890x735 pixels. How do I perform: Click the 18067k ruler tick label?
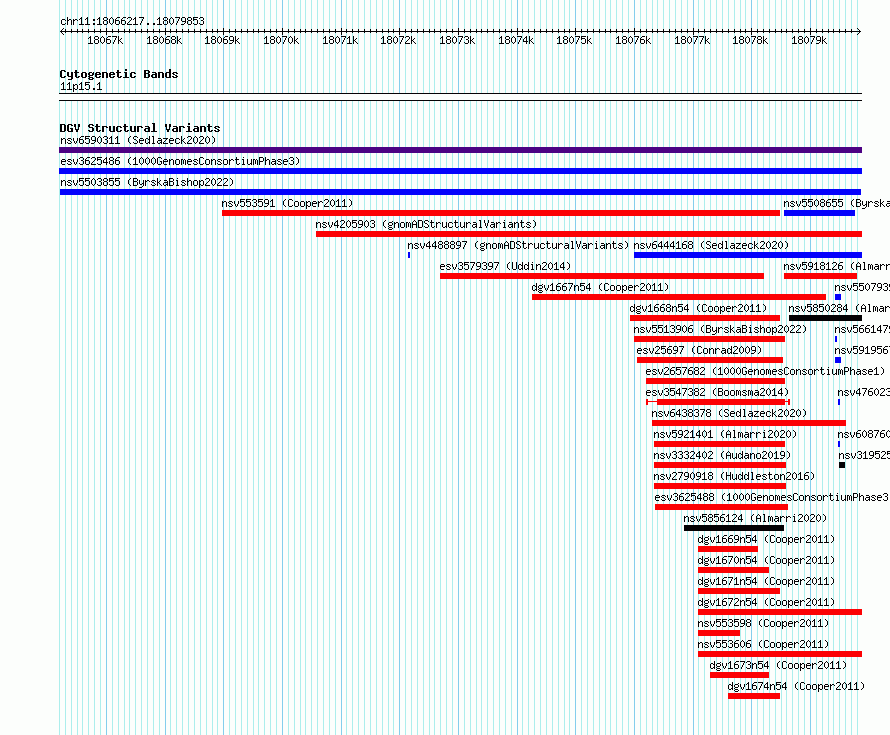[105, 40]
